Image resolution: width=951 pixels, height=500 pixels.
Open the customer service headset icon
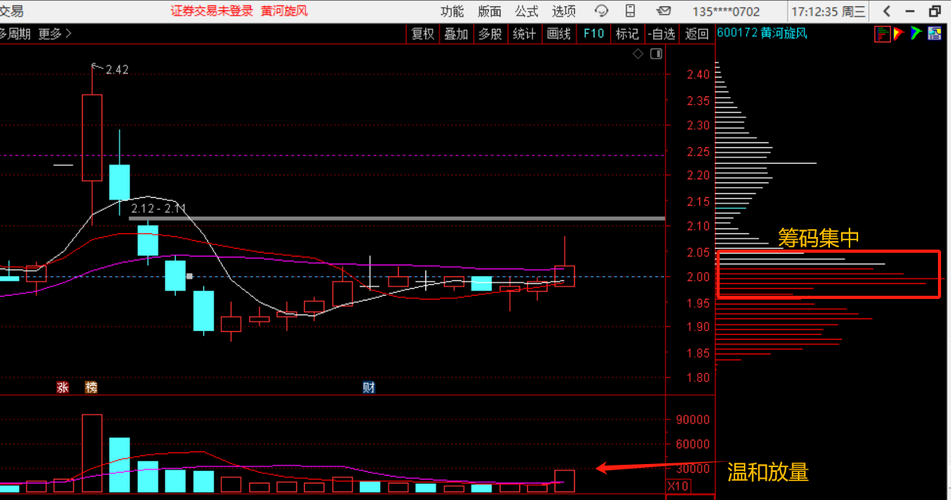(x=601, y=11)
